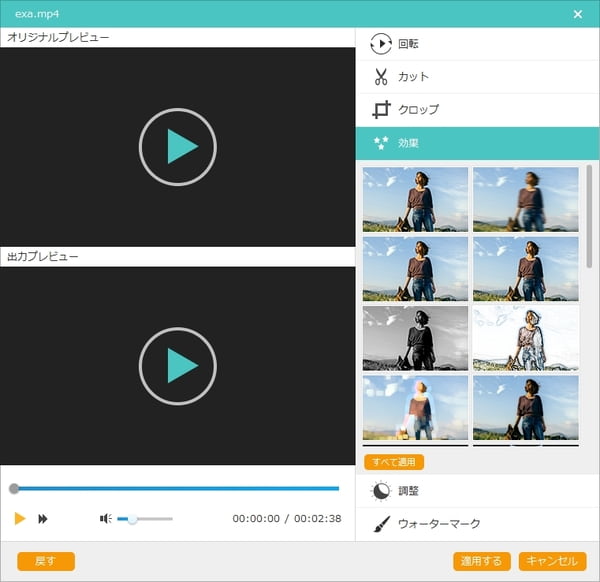Screen dimensions: 600x582
Task: Click the stars effects icon
Action: [381, 143]
